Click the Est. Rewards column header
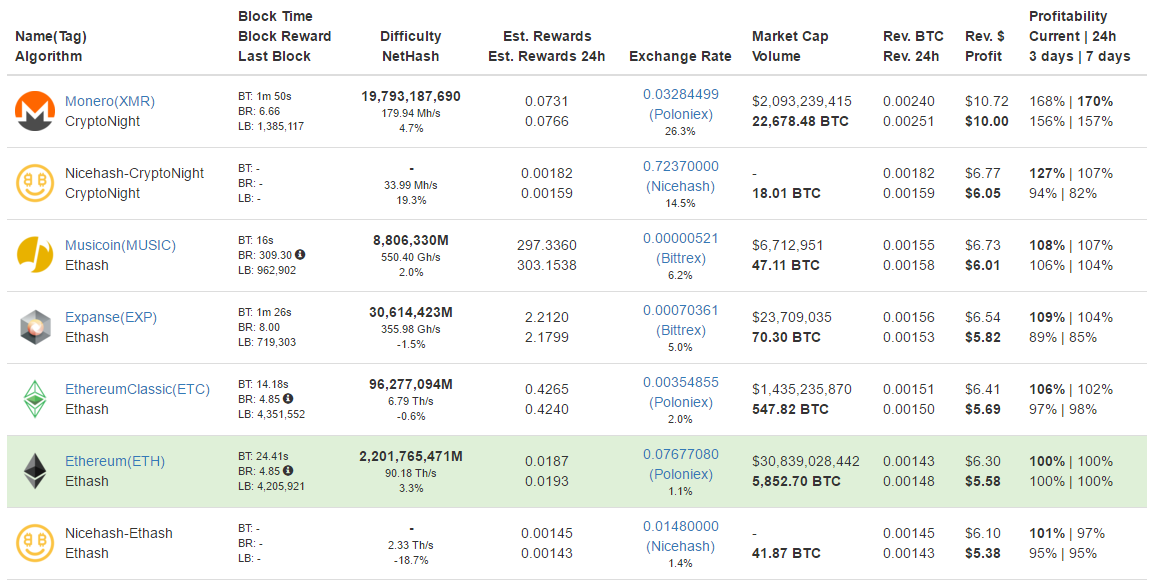This screenshot has width=1153, height=585. (546, 46)
